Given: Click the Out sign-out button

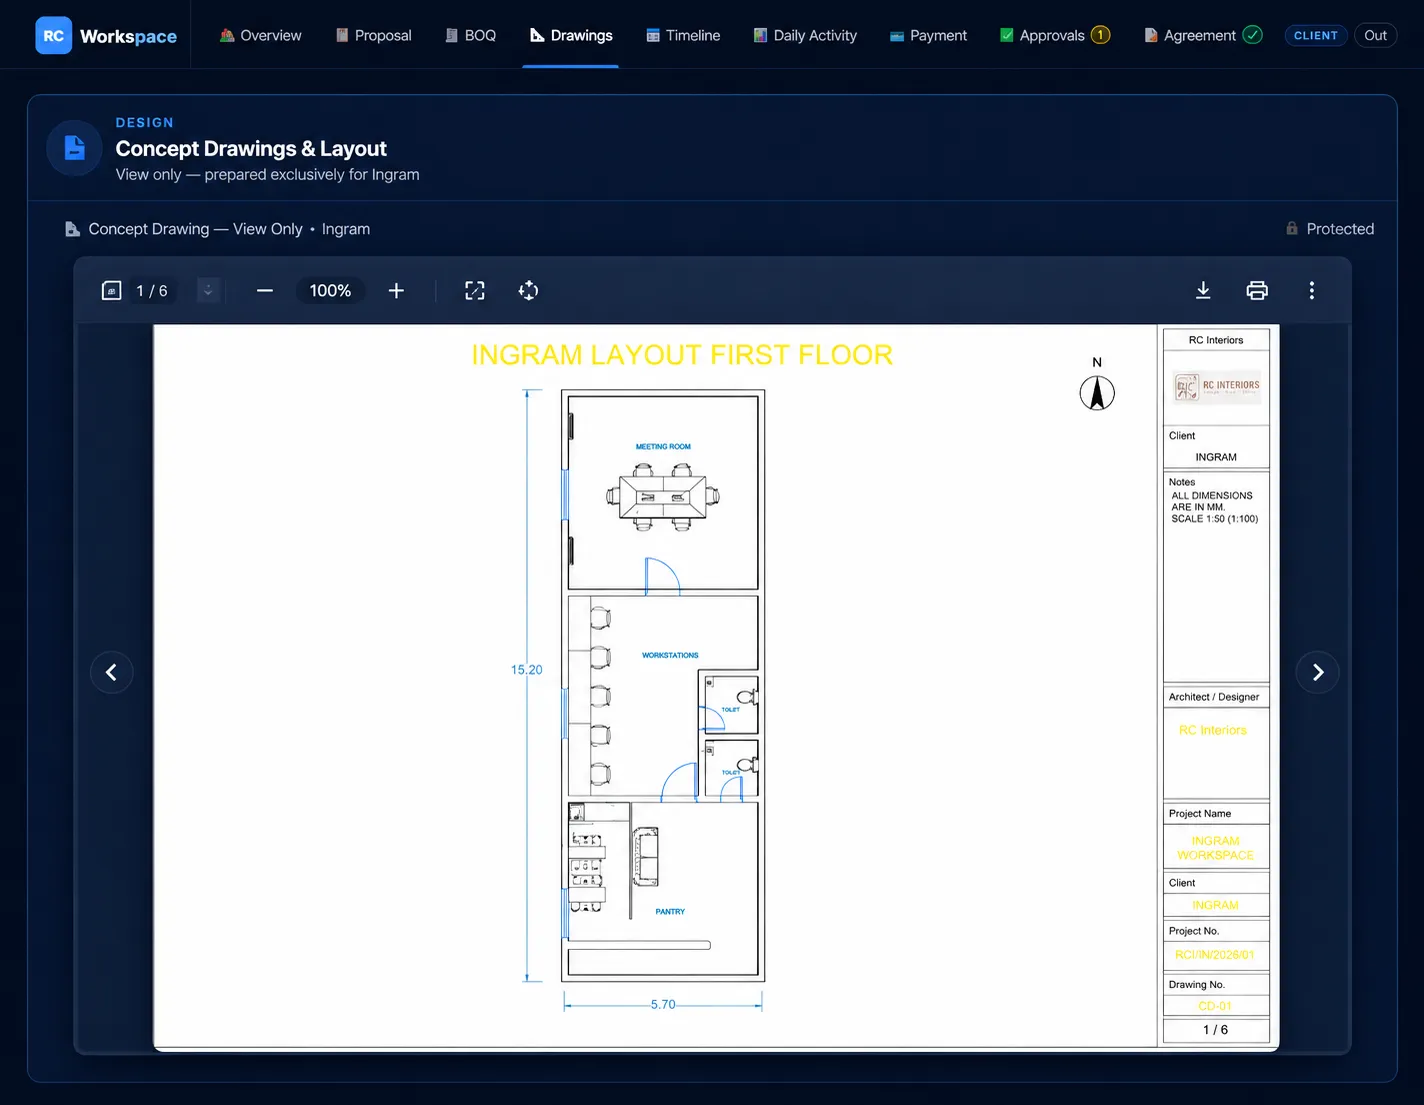Looking at the screenshot, I should (x=1375, y=35).
